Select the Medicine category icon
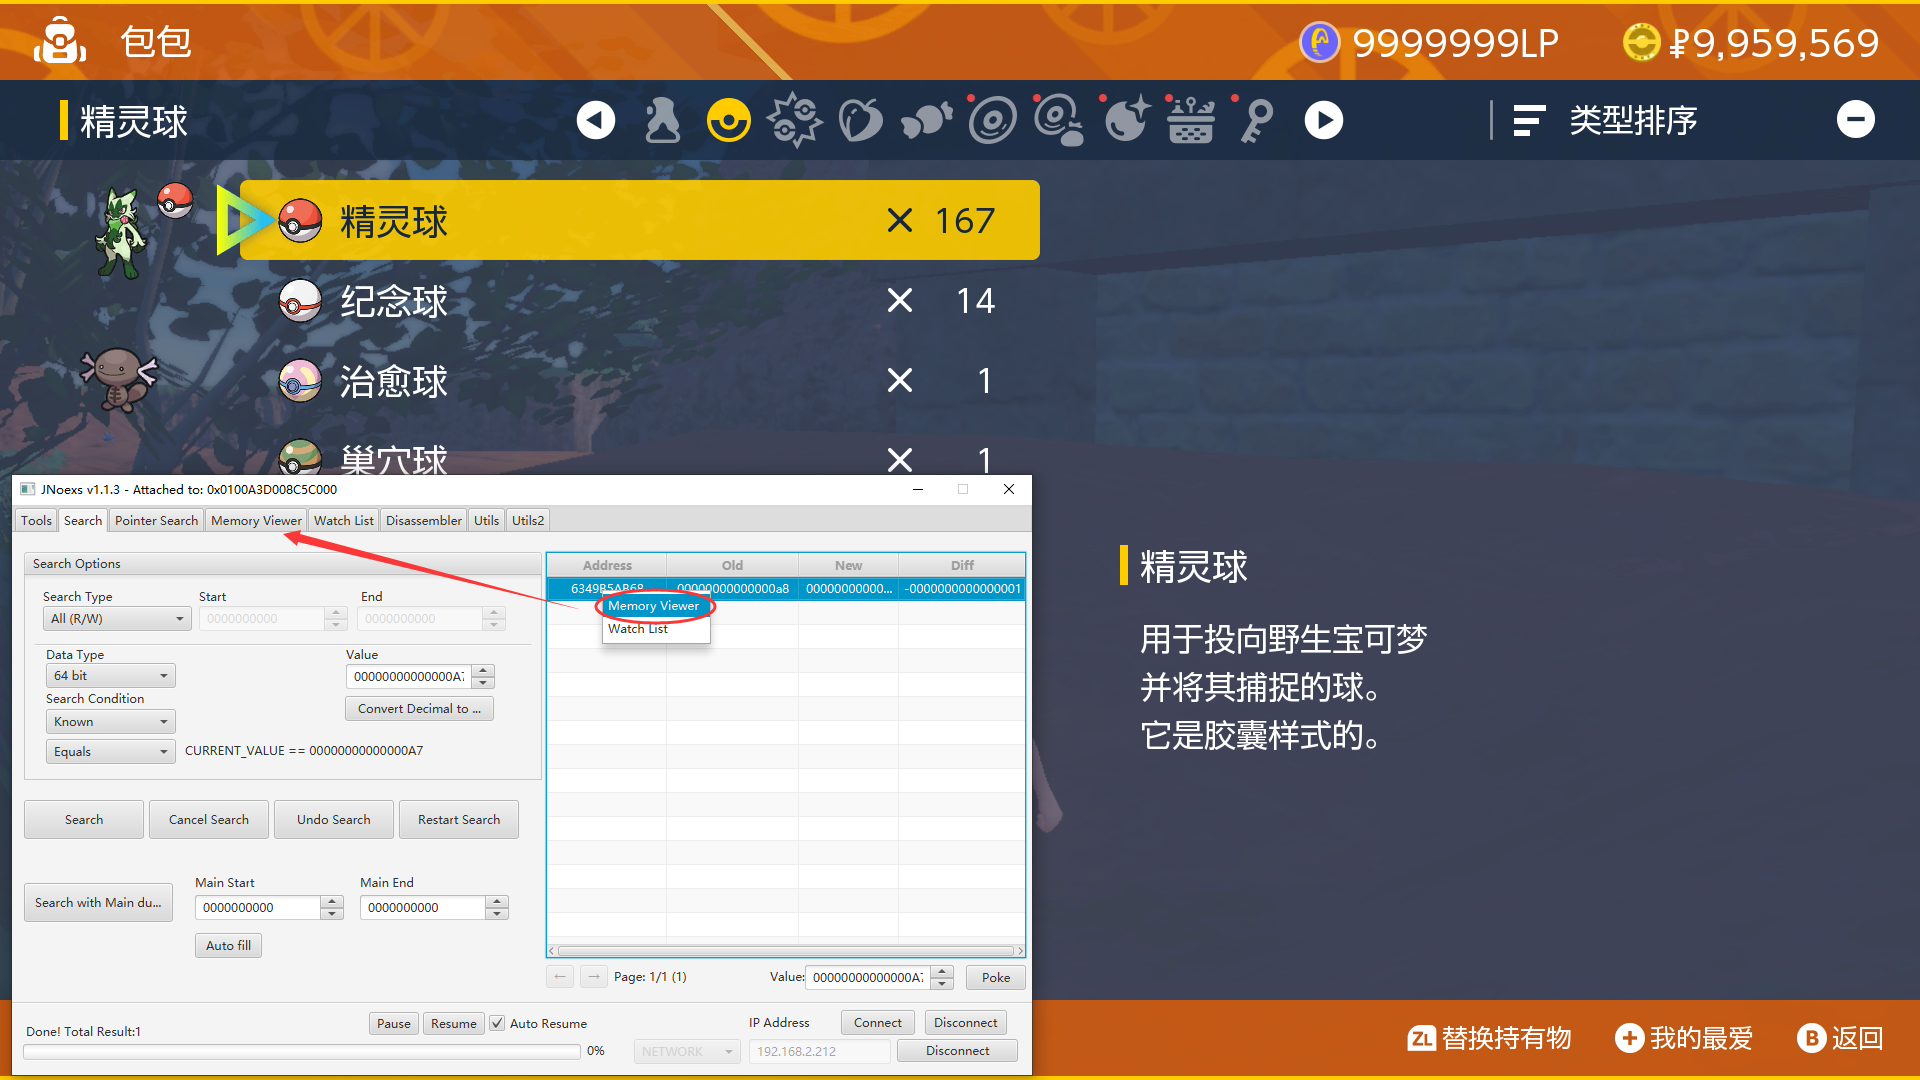Image resolution: width=1920 pixels, height=1080 pixels. pos(662,121)
